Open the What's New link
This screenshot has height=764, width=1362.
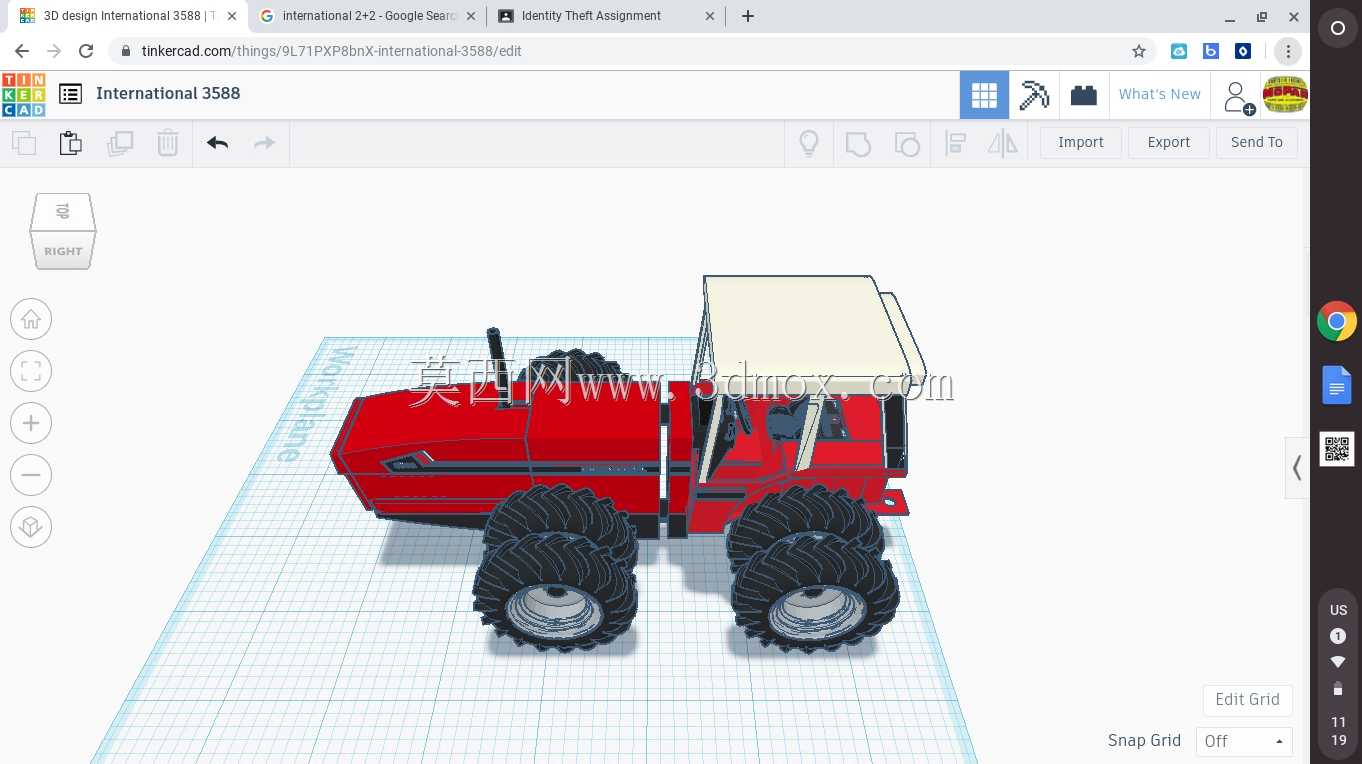(x=1160, y=95)
